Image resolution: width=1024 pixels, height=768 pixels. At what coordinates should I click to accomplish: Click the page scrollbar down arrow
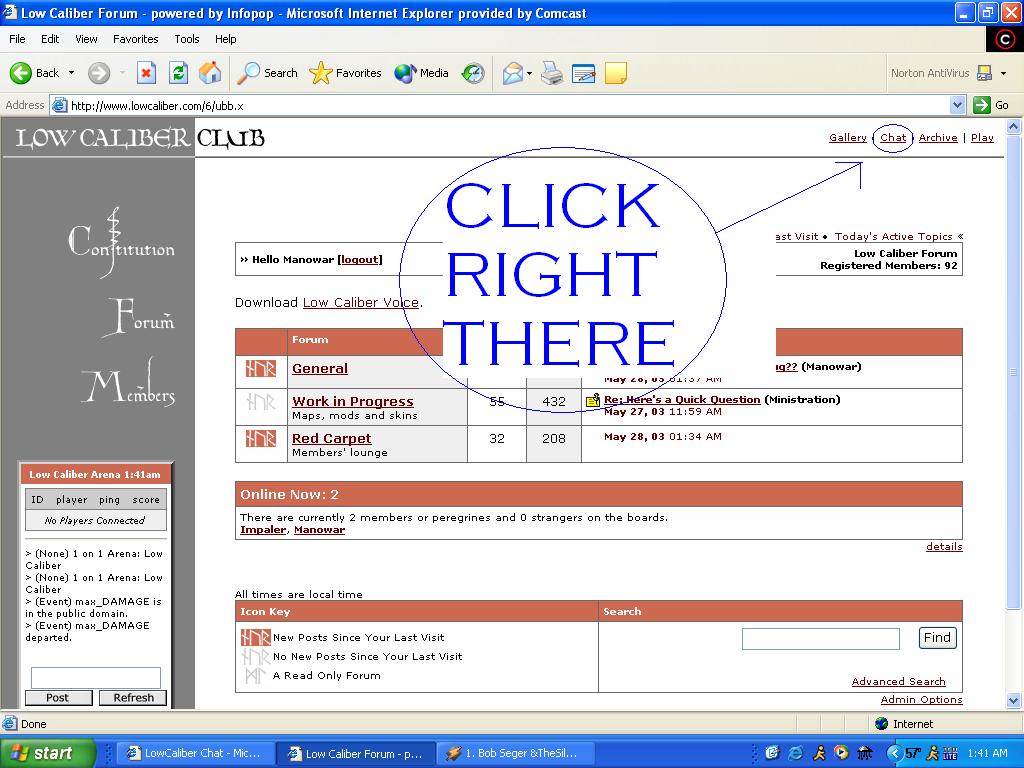pos(1014,700)
